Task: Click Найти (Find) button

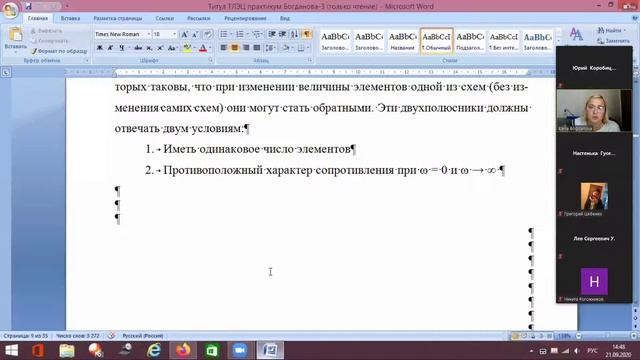Action: 611,30
